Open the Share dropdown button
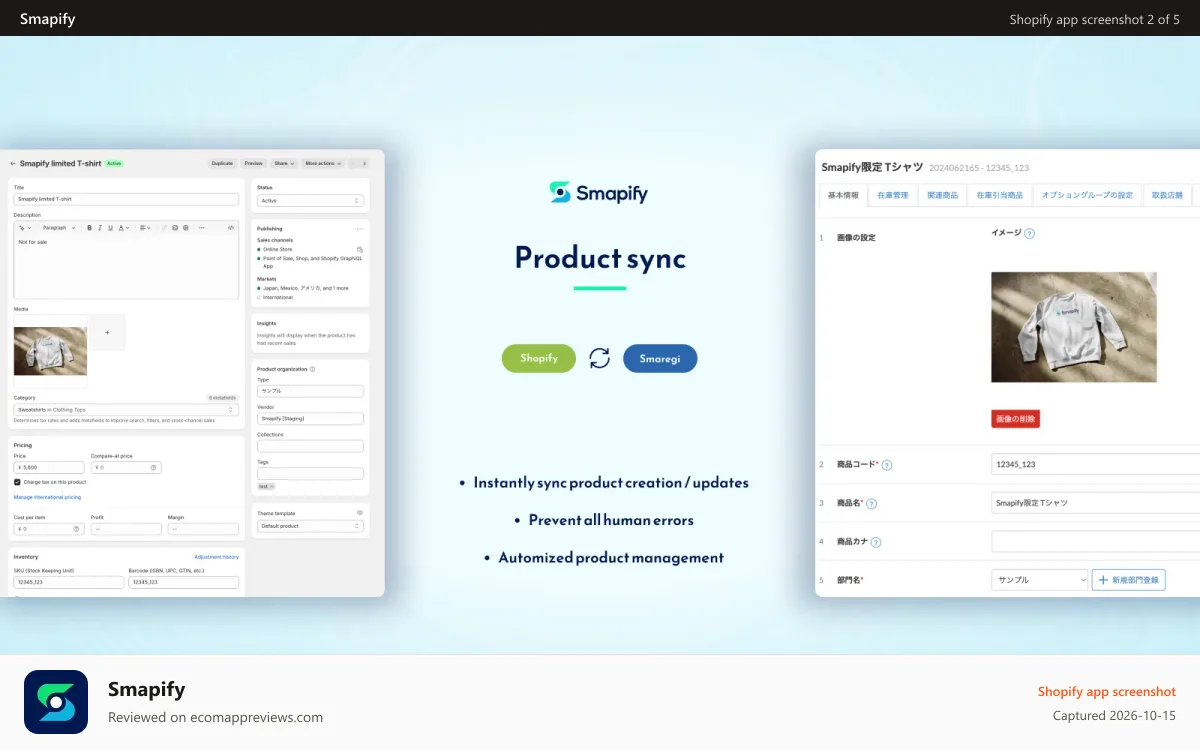 coord(283,163)
